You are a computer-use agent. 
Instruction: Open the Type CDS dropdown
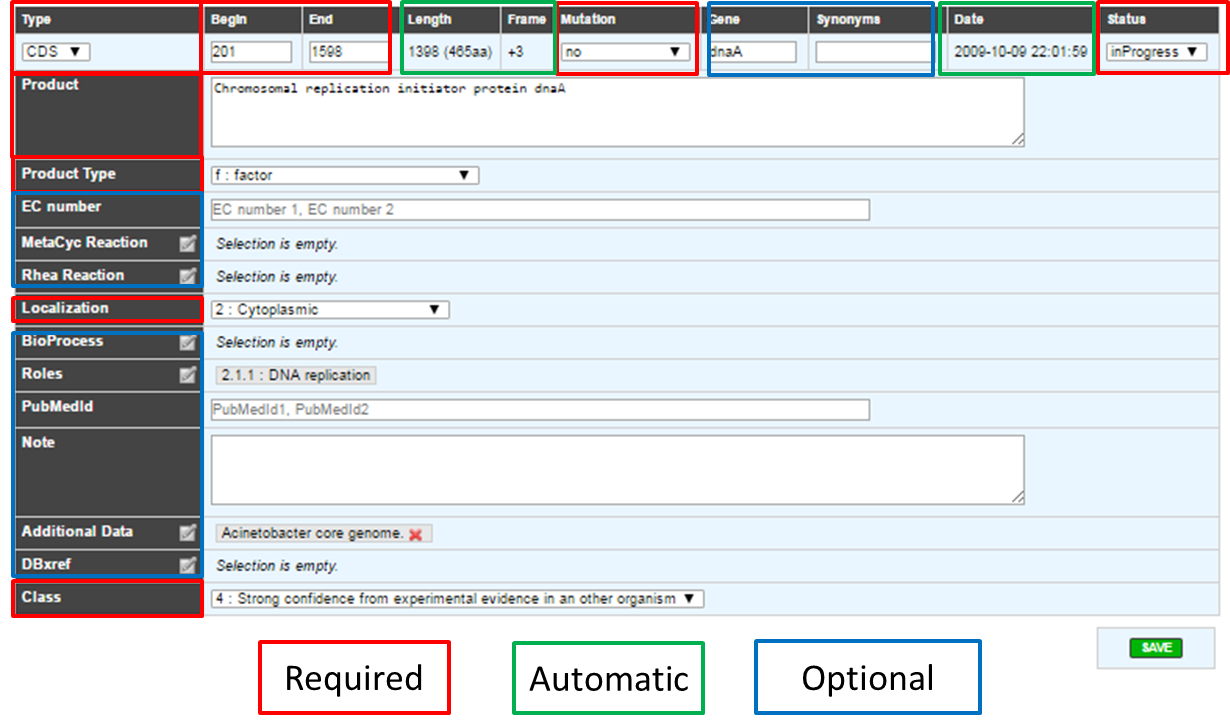[x=56, y=52]
